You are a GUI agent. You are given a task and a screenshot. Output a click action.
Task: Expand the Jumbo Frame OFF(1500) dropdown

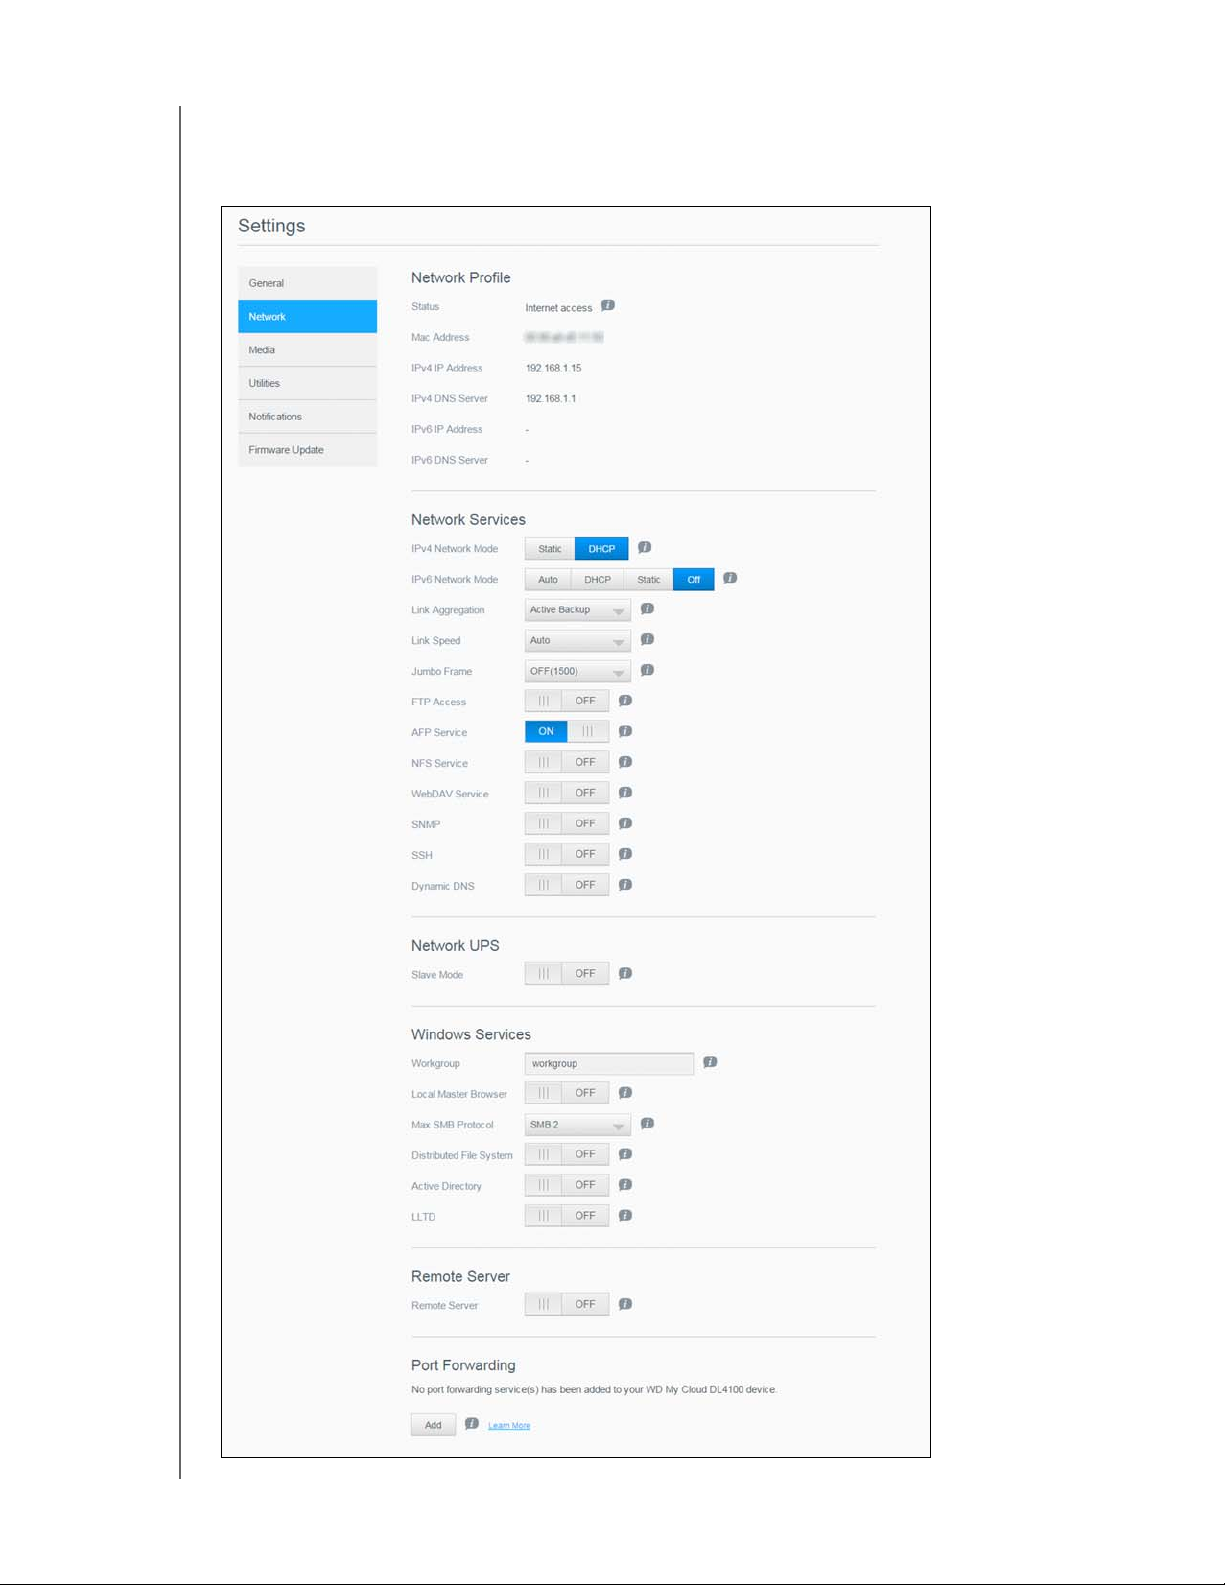(578, 671)
